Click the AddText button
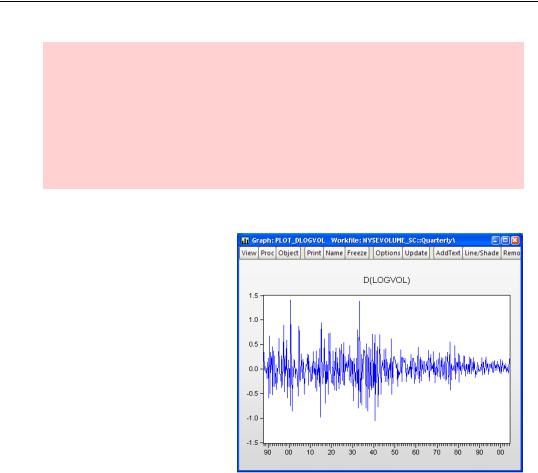The image size is (538, 473). [448, 253]
